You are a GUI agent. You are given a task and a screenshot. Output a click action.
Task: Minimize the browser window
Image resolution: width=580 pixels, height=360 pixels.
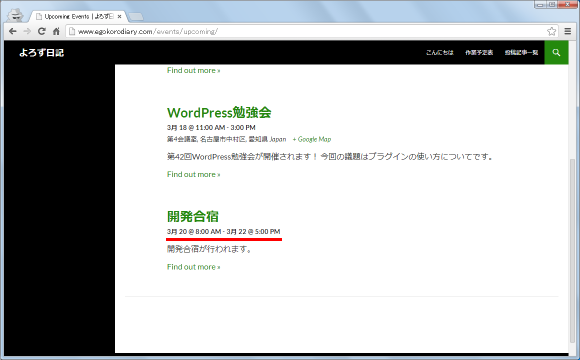[540, 4]
